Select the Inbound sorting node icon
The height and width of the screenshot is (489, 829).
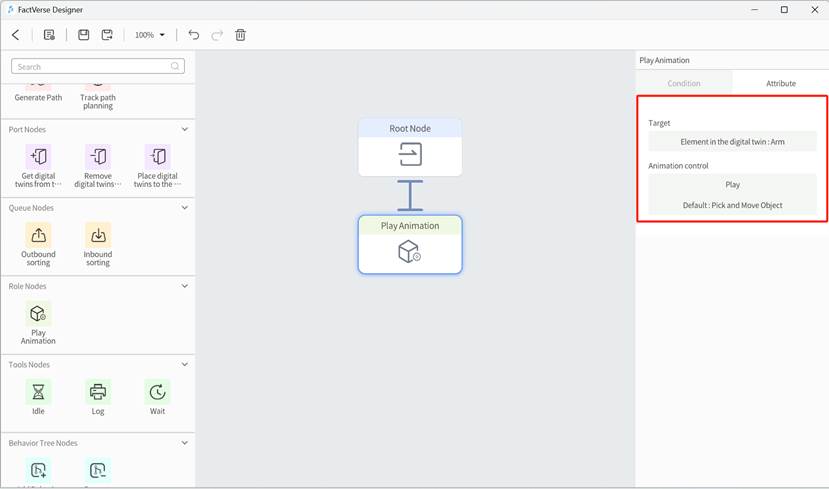[x=98, y=235]
